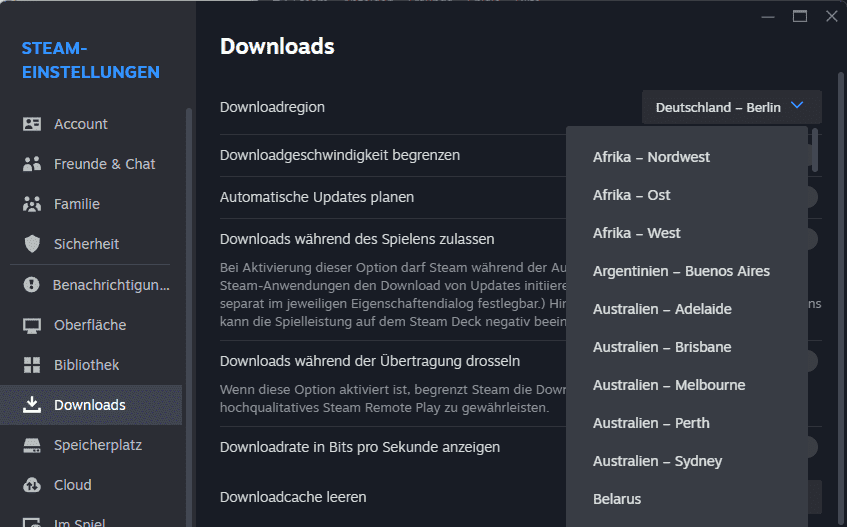Viewport: 847px width, 527px height.
Task: Click the Freunde & Chat people icon
Action: tap(32, 164)
